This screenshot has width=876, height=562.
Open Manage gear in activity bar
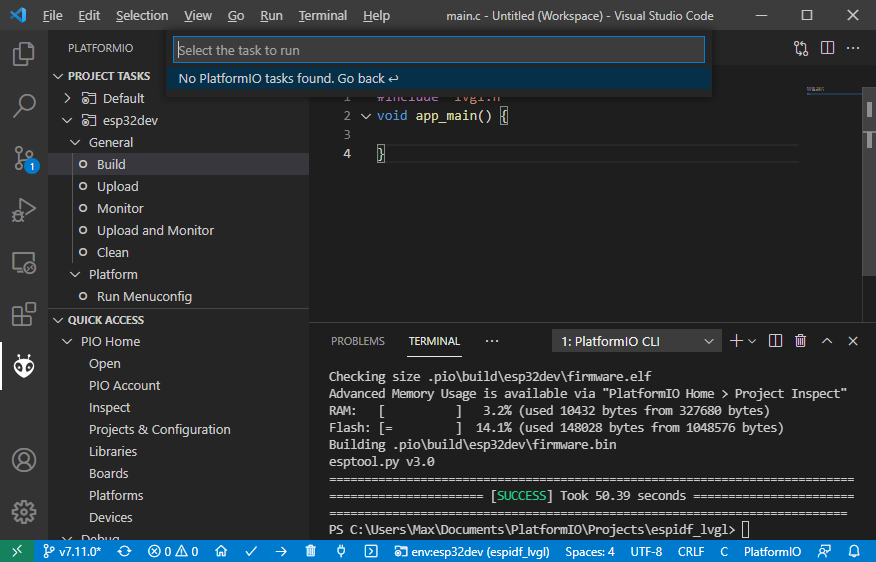pyautogui.click(x=23, y=512)
